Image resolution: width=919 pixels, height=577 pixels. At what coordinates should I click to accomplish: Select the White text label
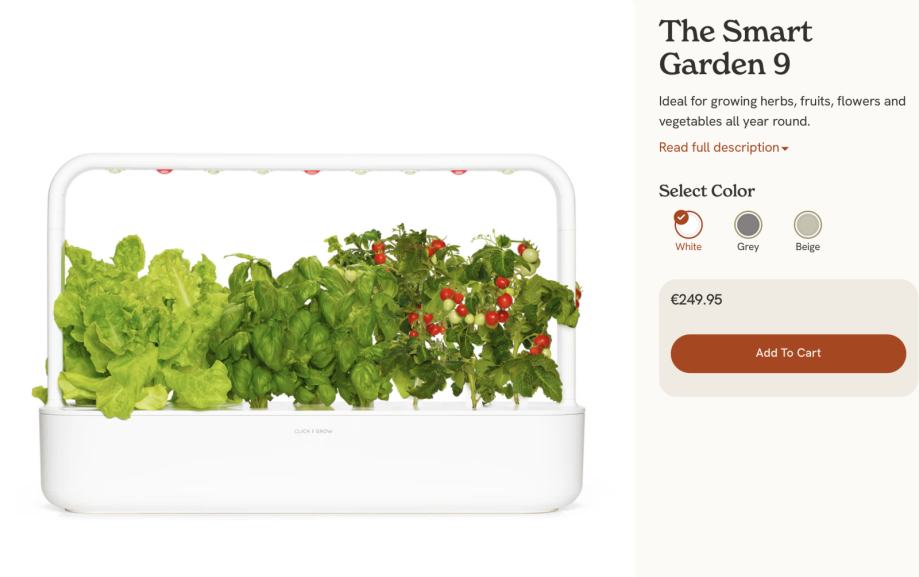click(688, 247)
